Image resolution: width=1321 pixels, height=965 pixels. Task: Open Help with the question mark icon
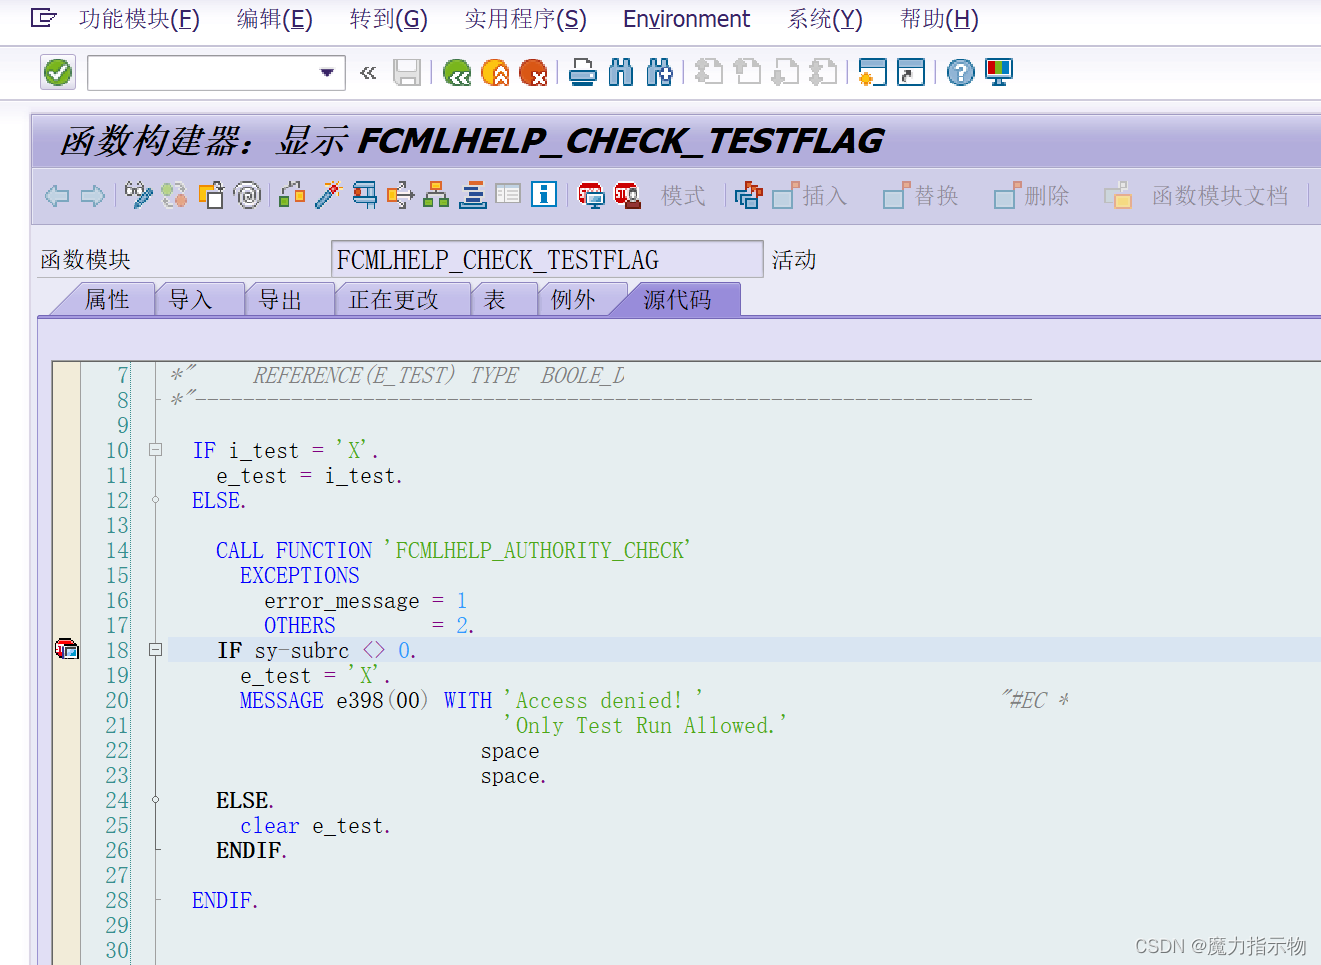tap(959, 72)
